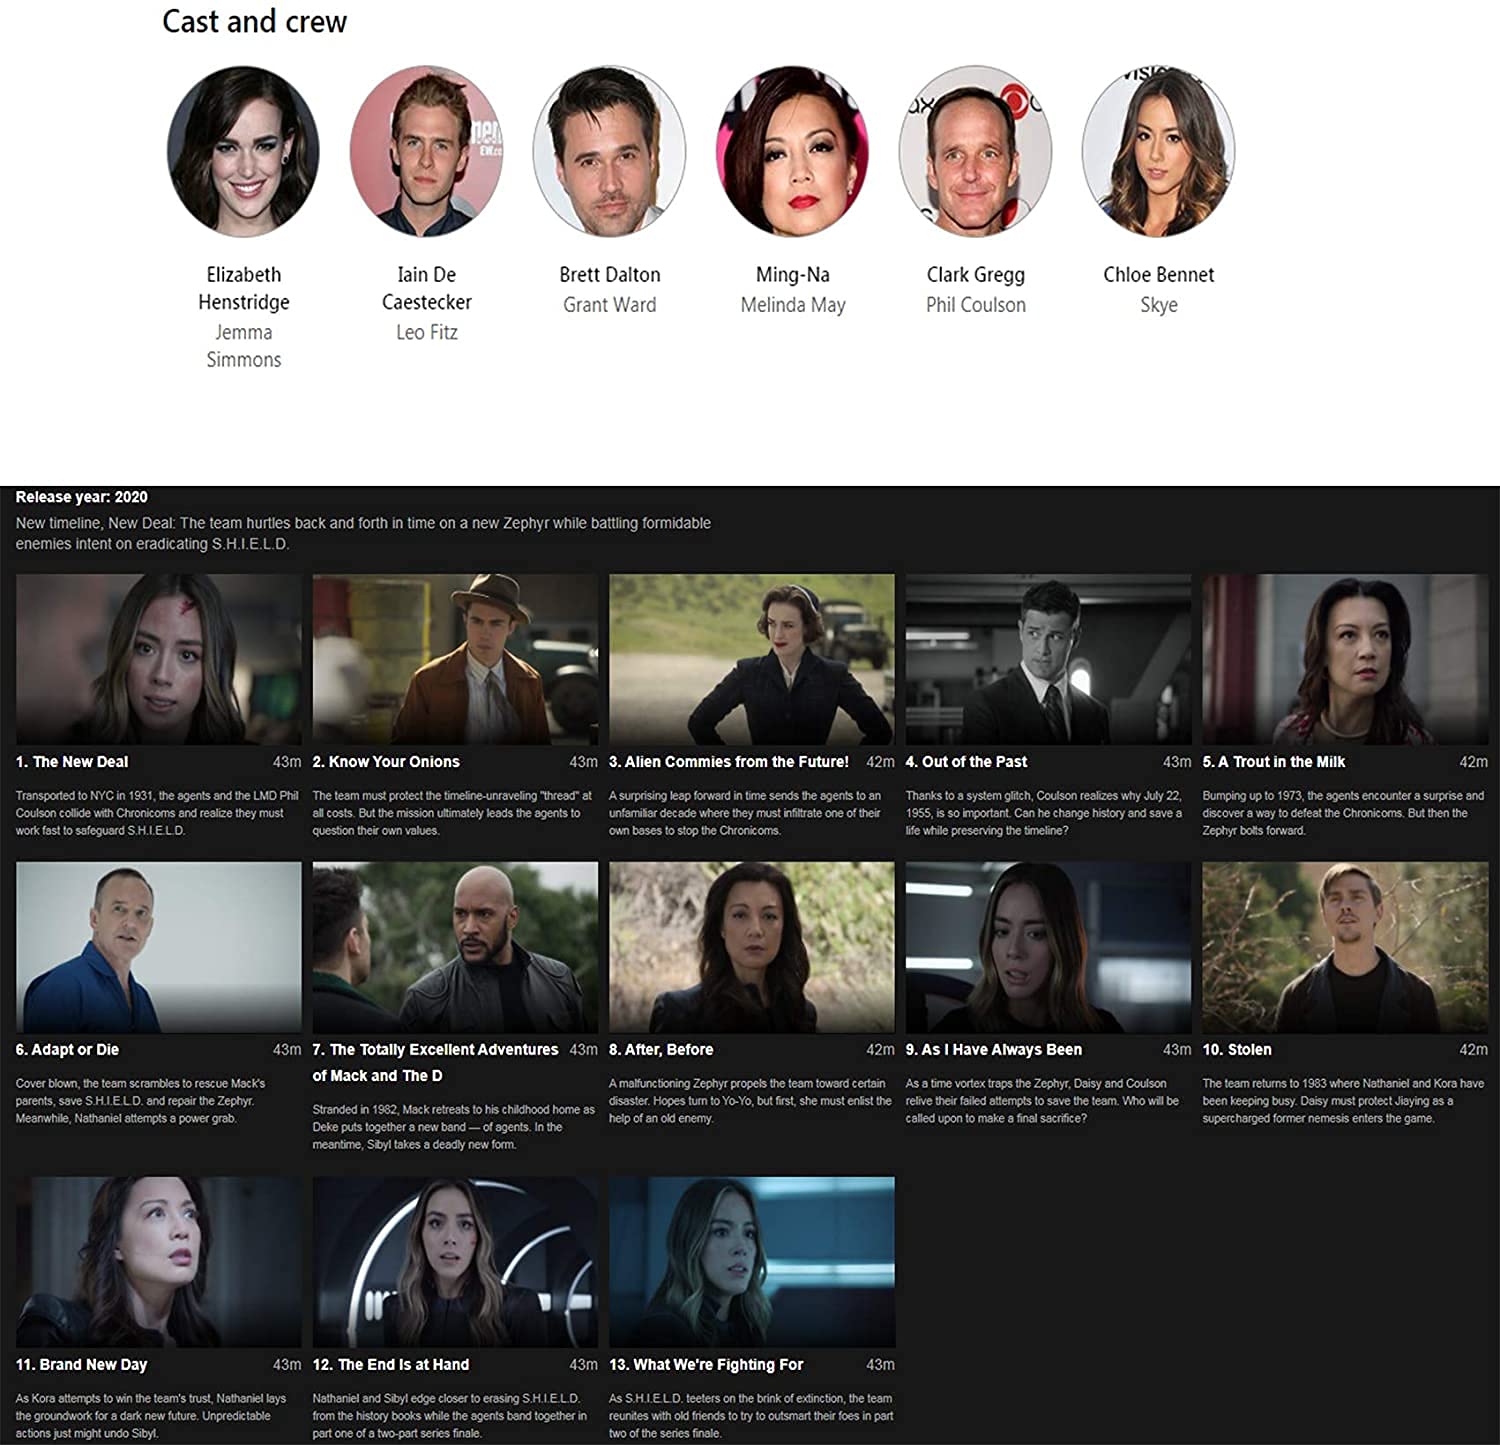Click Iain De Caestecker's cast photo

click(426, 151)
